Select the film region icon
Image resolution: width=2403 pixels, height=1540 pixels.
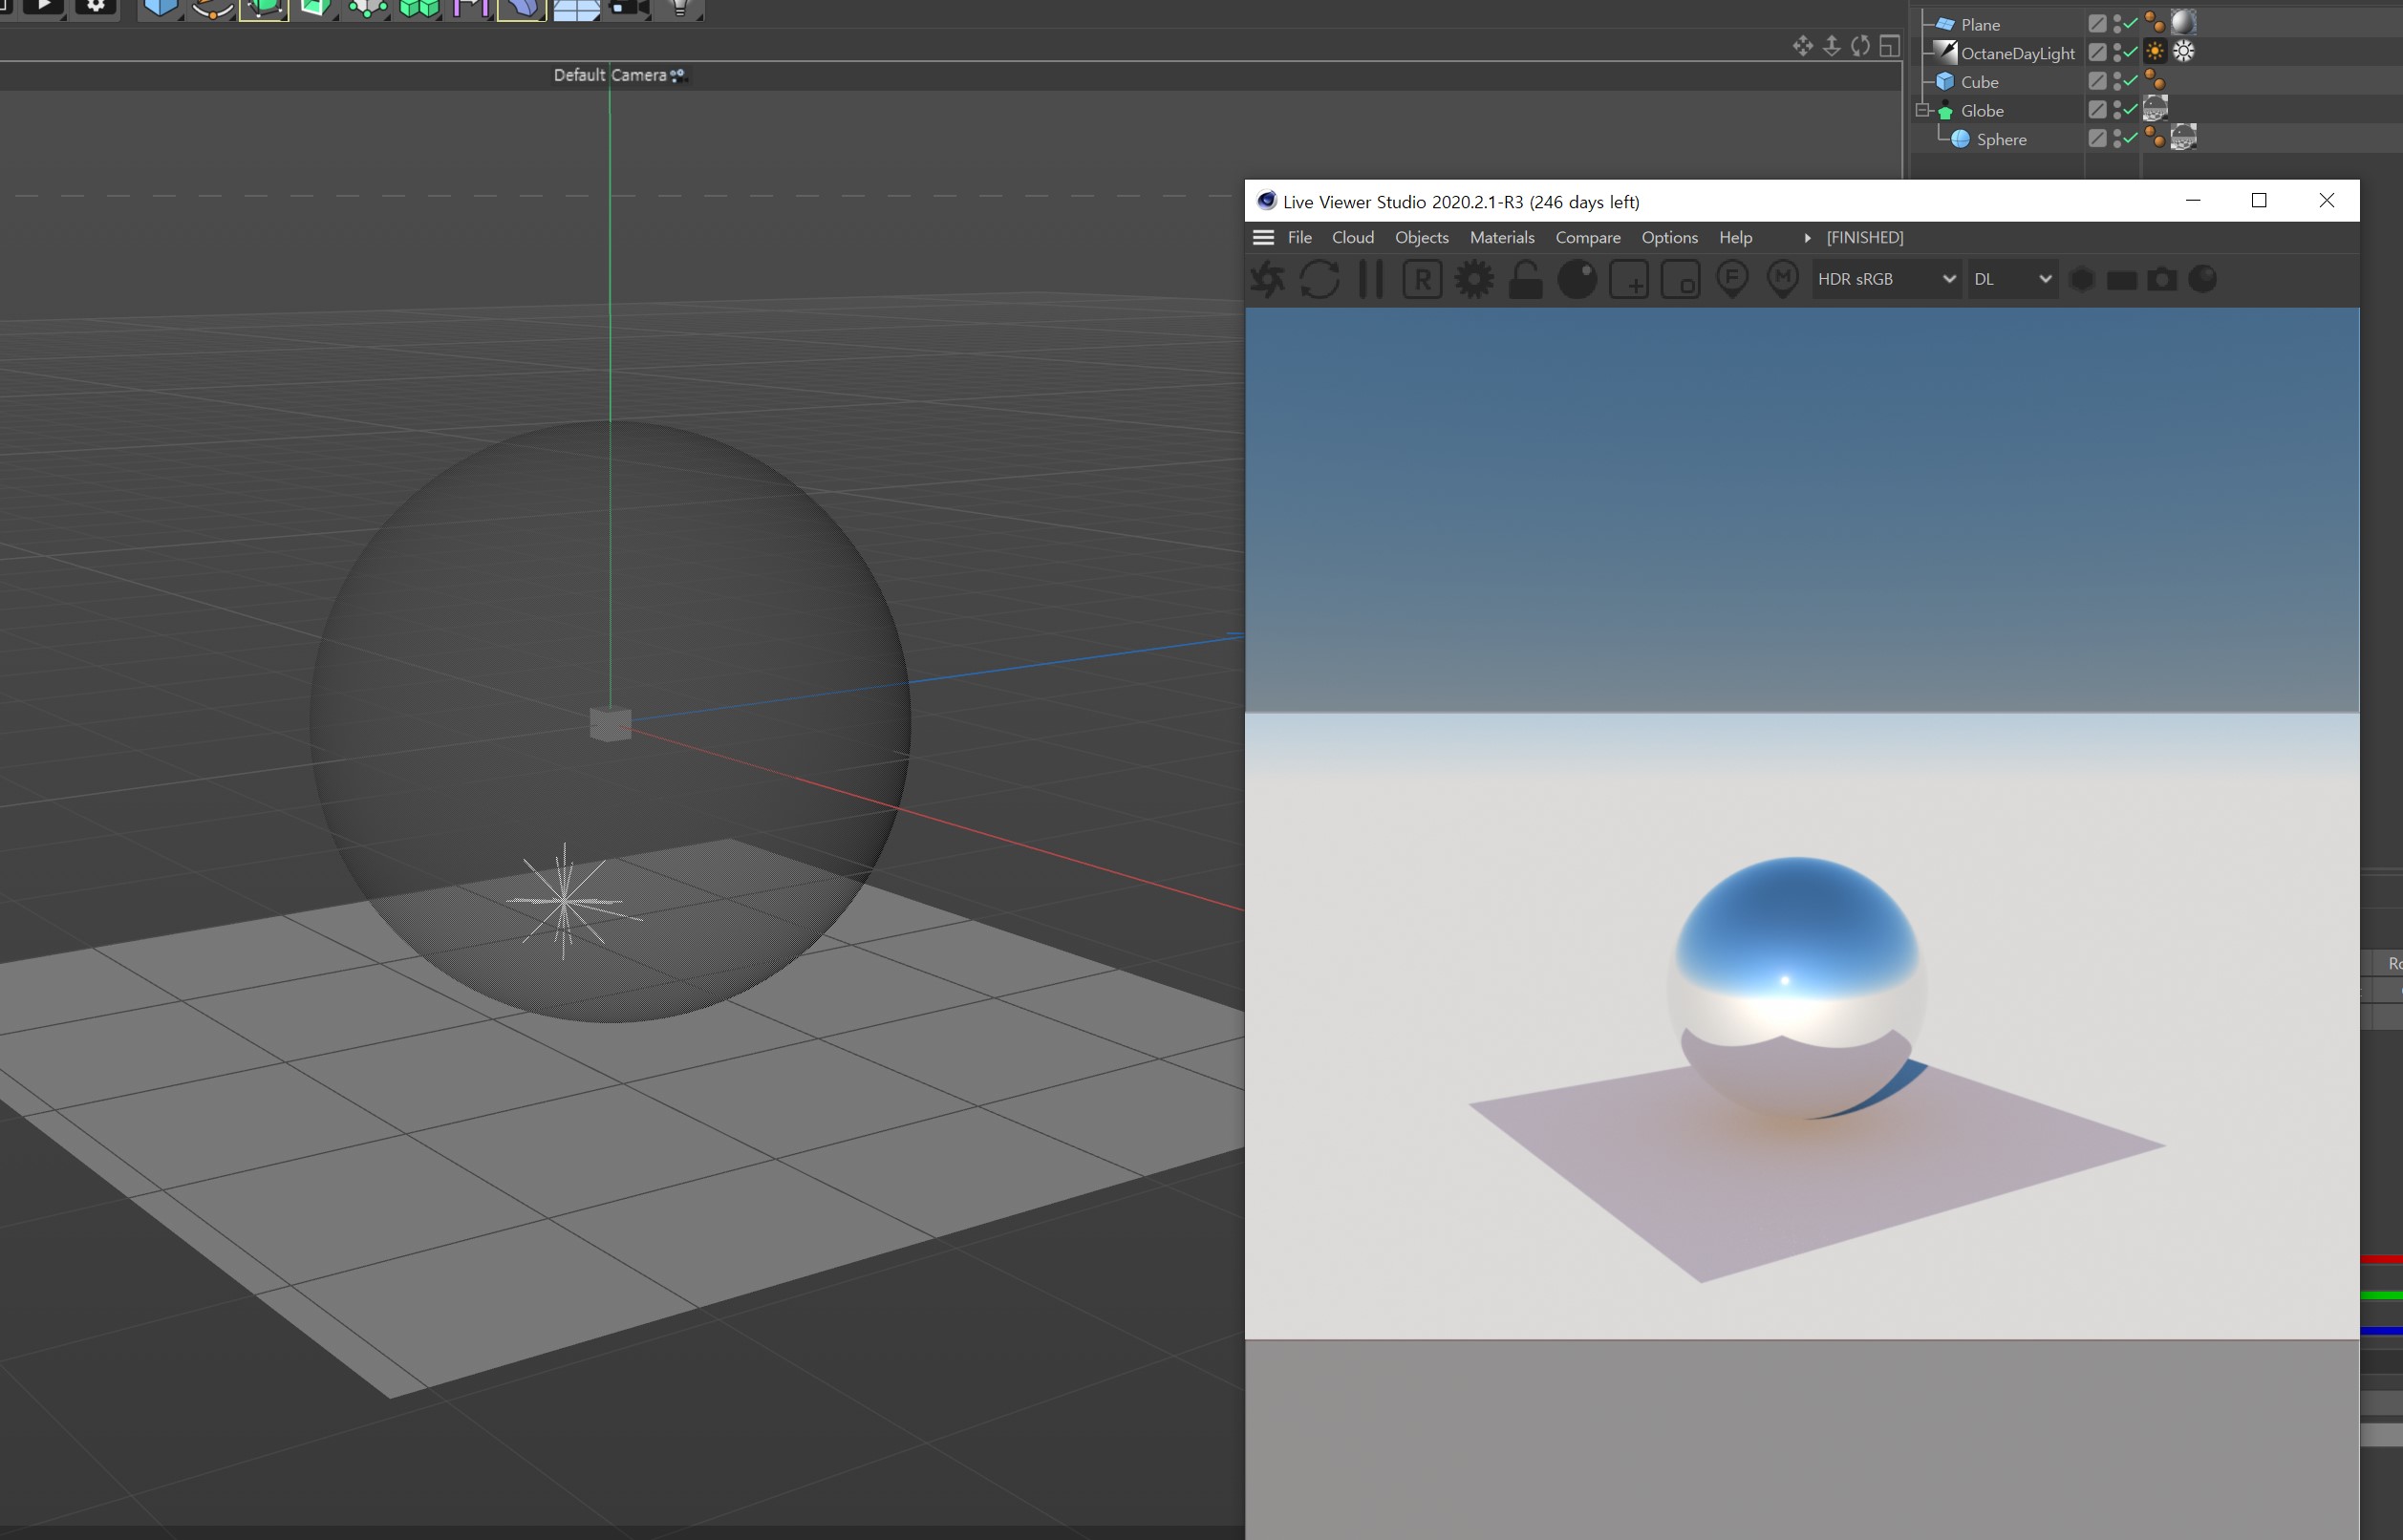tap(1680, 279)
